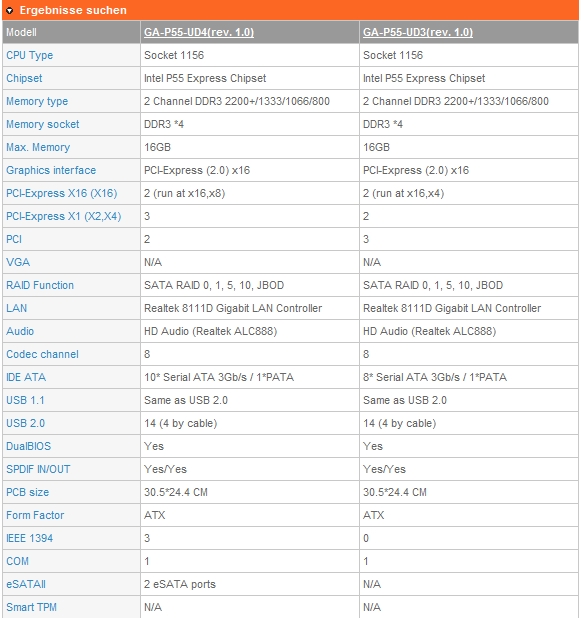Select the Memory type label

tap(37, 101)
